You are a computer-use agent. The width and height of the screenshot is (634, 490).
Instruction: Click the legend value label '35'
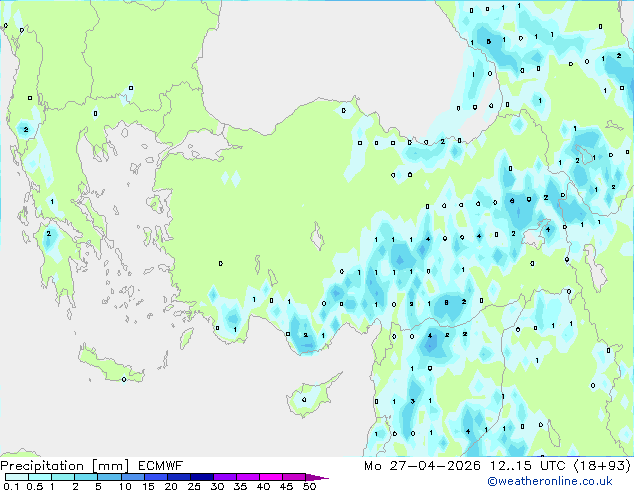pyautogui.click(x=240, y=486)
